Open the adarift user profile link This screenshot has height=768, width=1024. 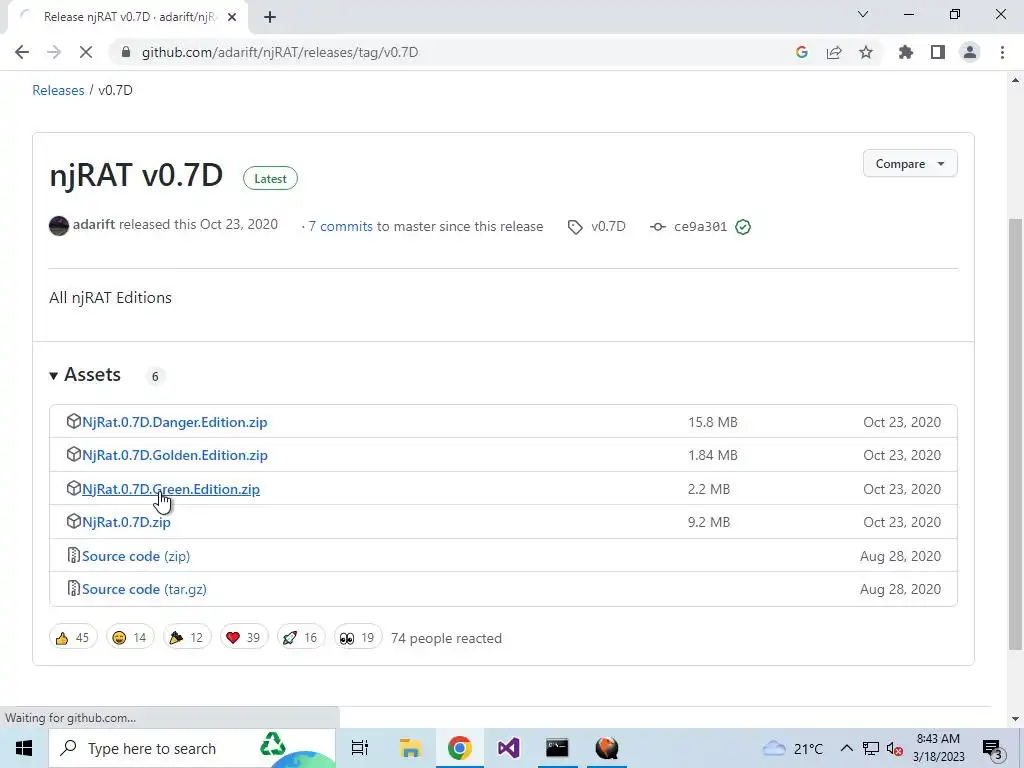pyautogui.click(x=93, y=224)
